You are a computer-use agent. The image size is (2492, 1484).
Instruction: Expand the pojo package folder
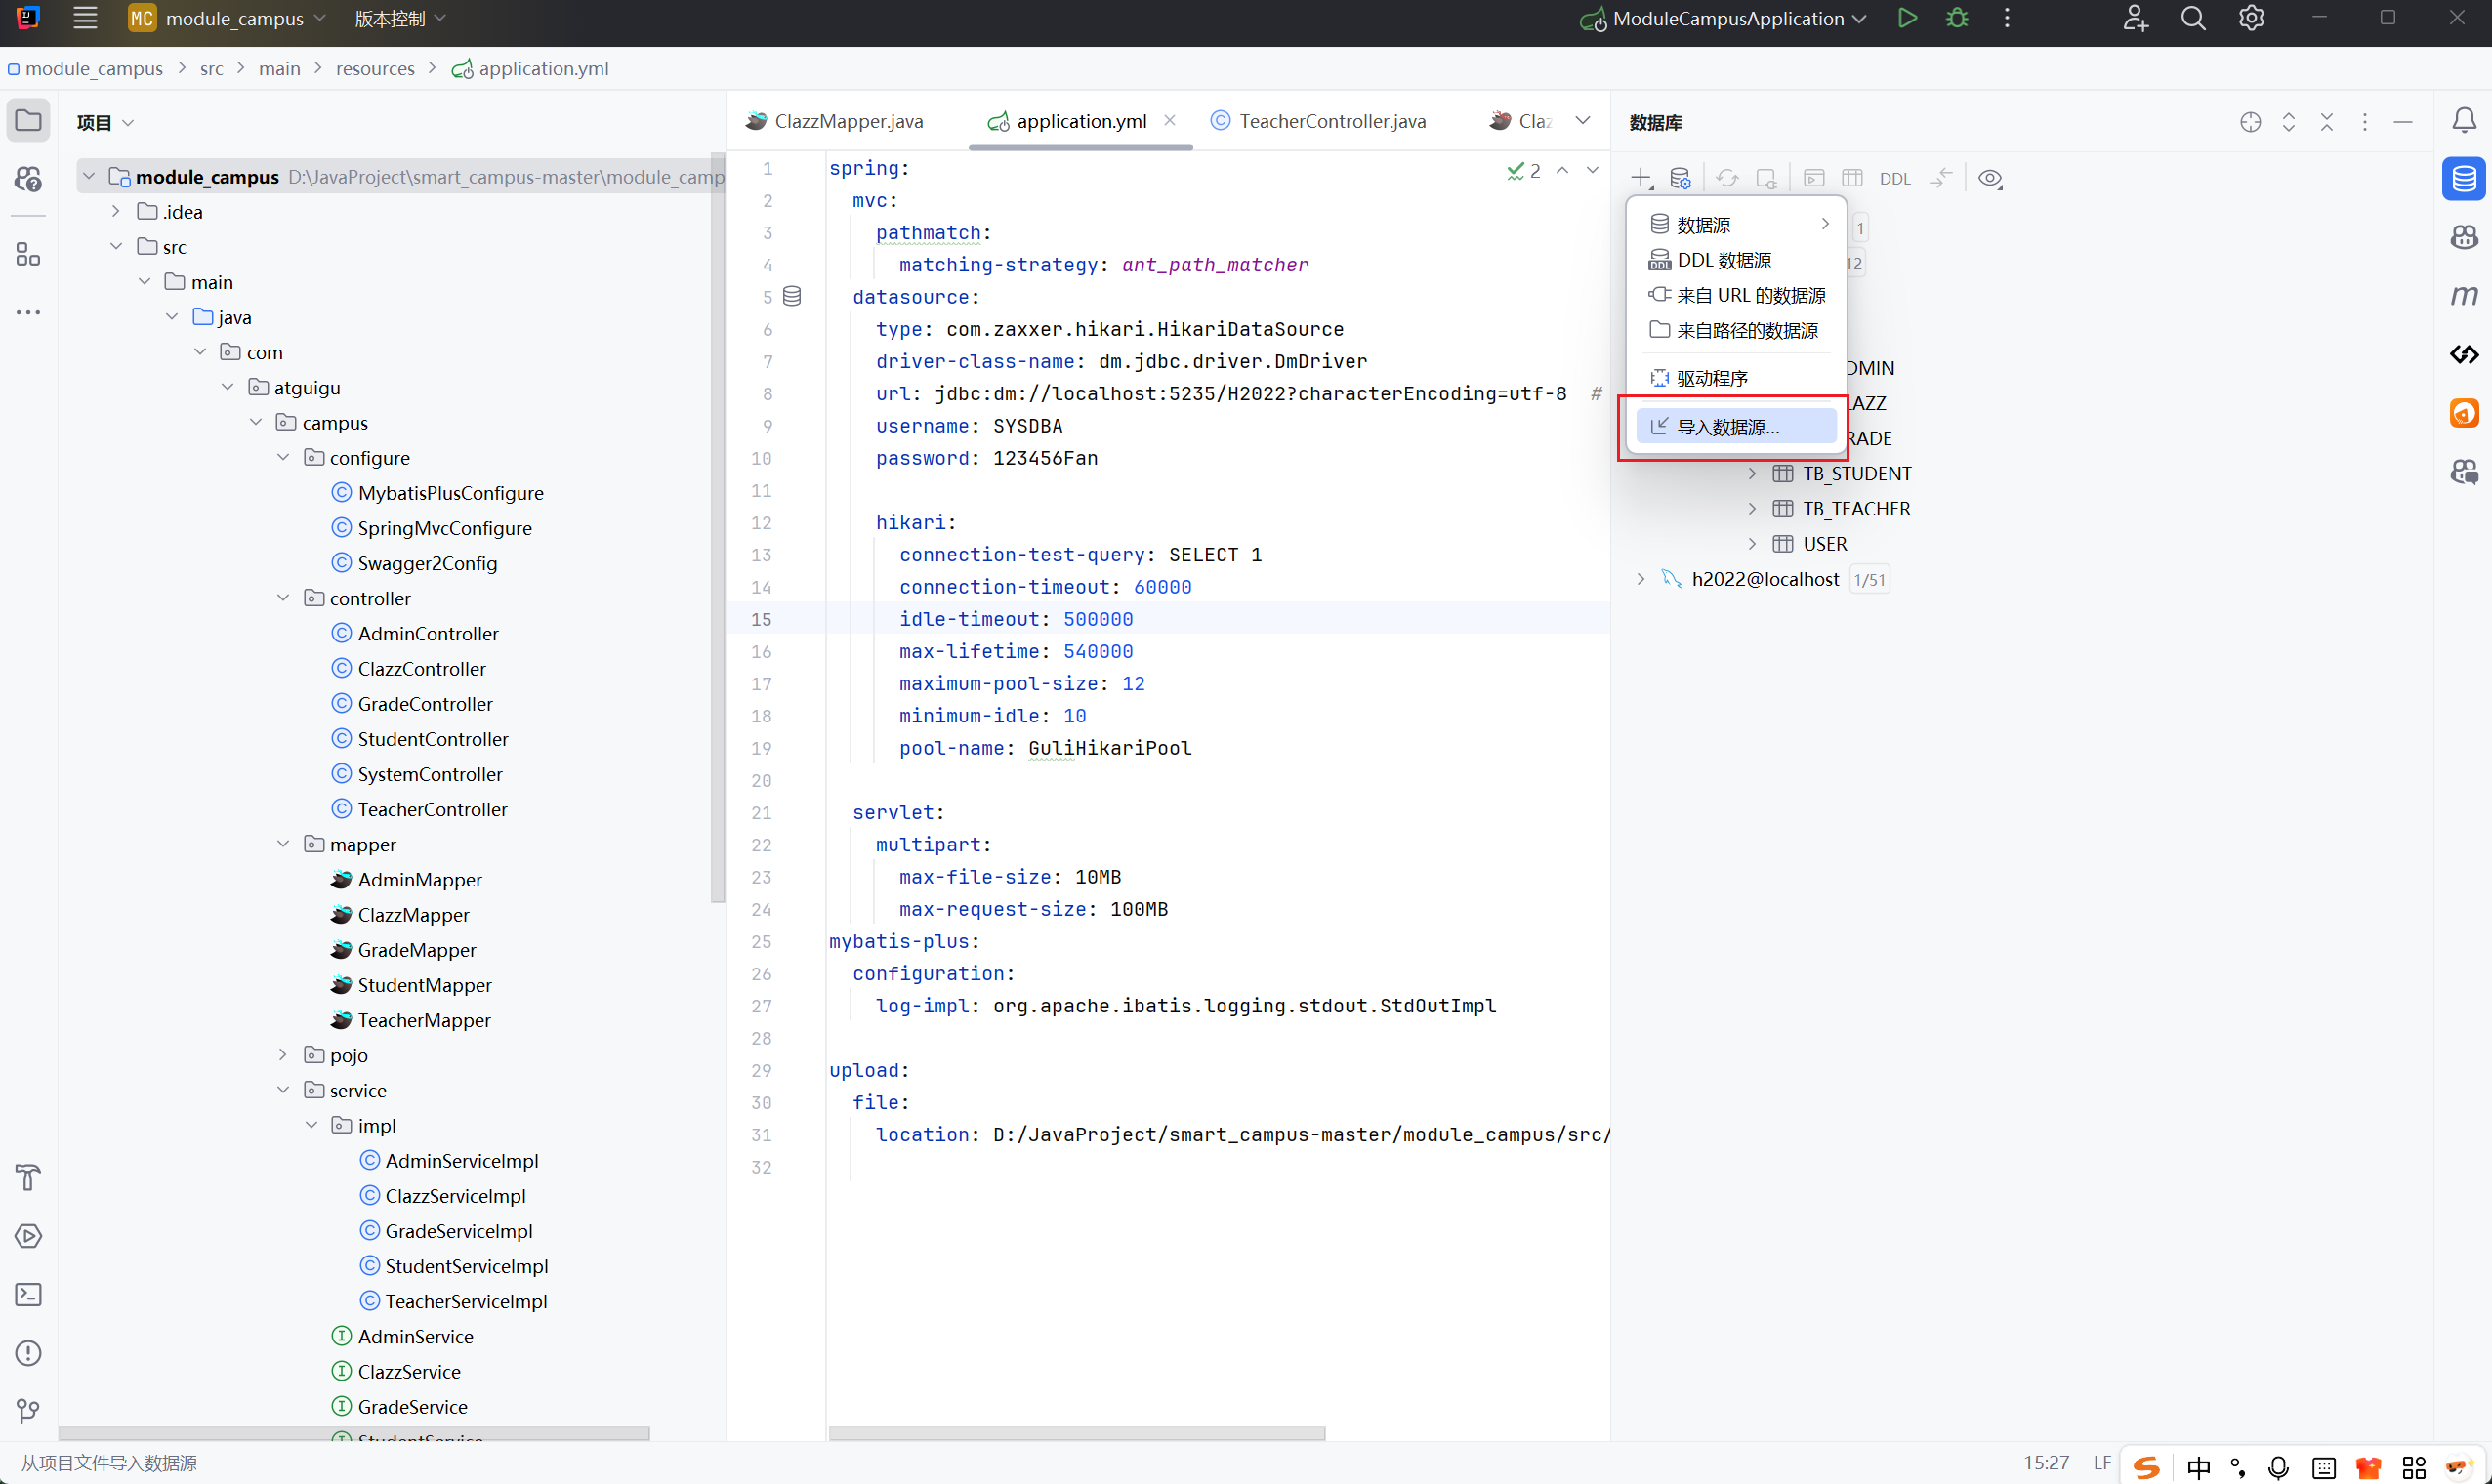[x=283, y=1055]
